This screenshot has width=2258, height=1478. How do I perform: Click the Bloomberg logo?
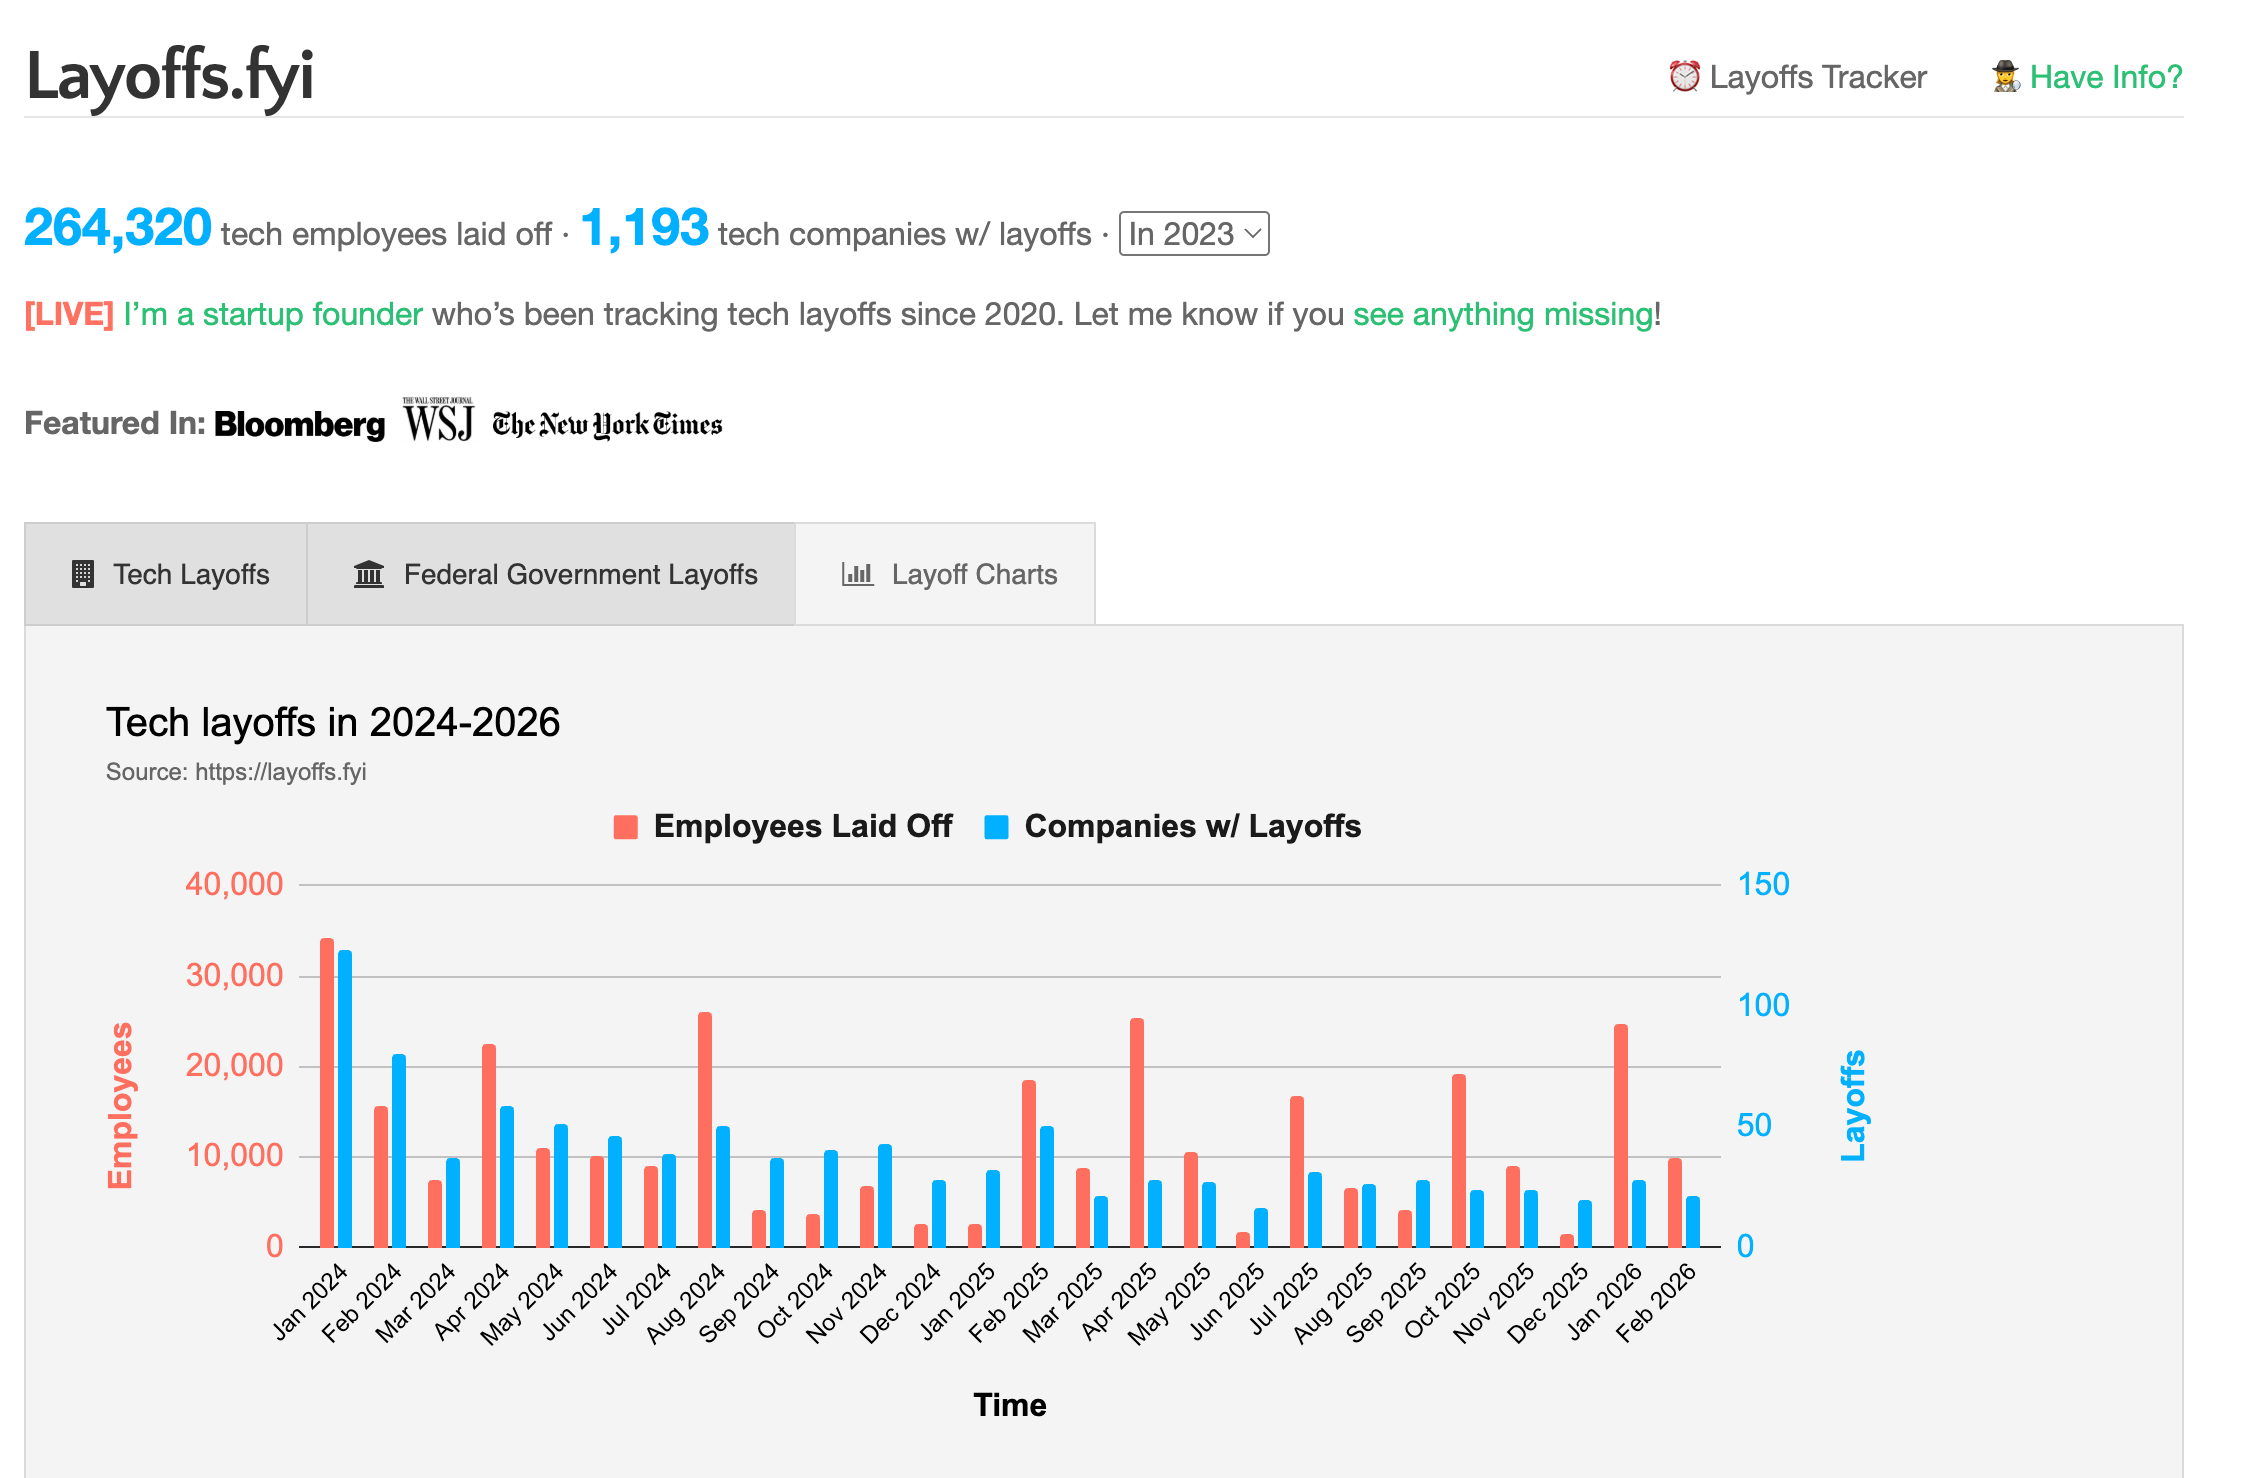299,424
